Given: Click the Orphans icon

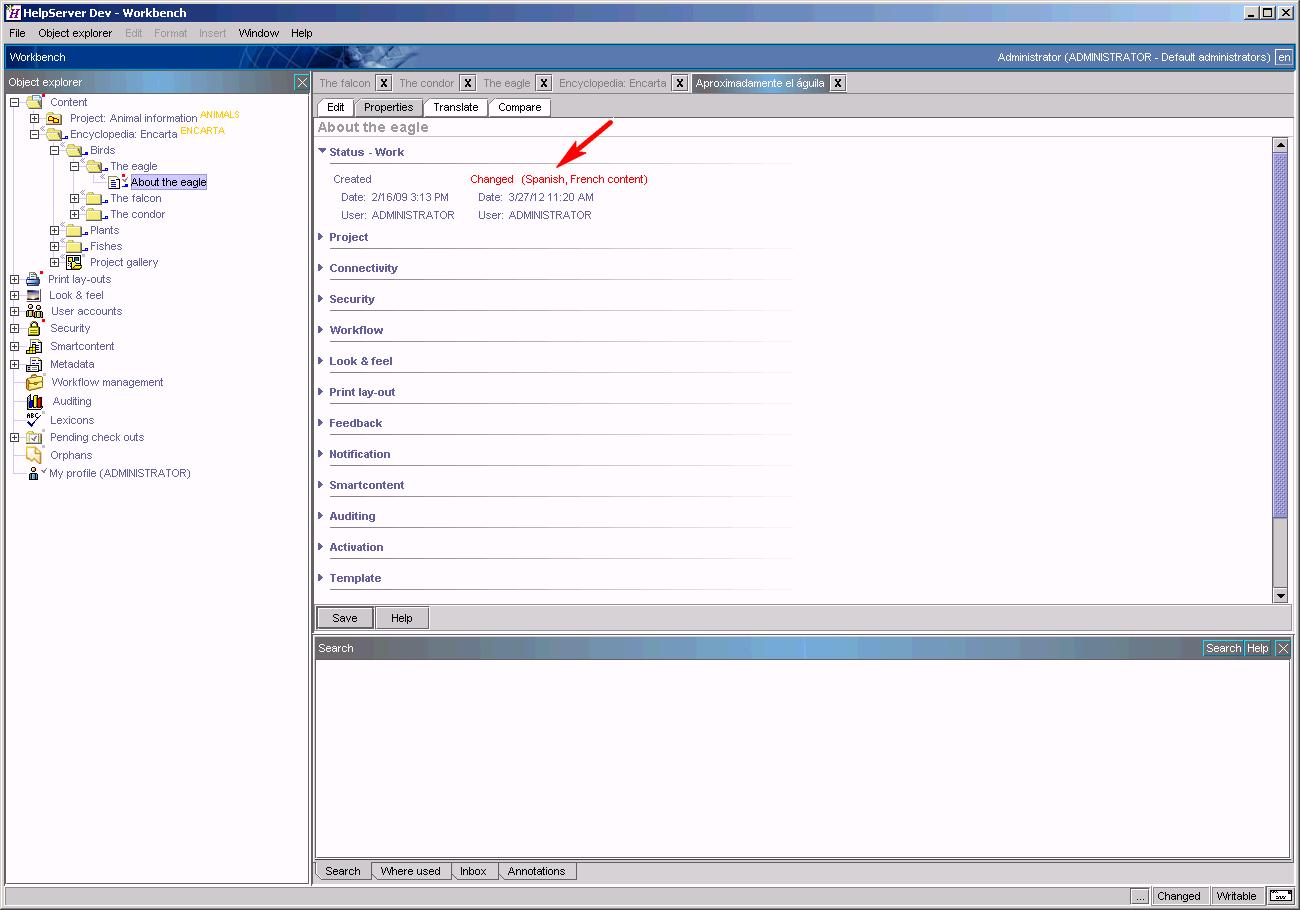Looking at the screenshot, I should (x=34, y=455).
